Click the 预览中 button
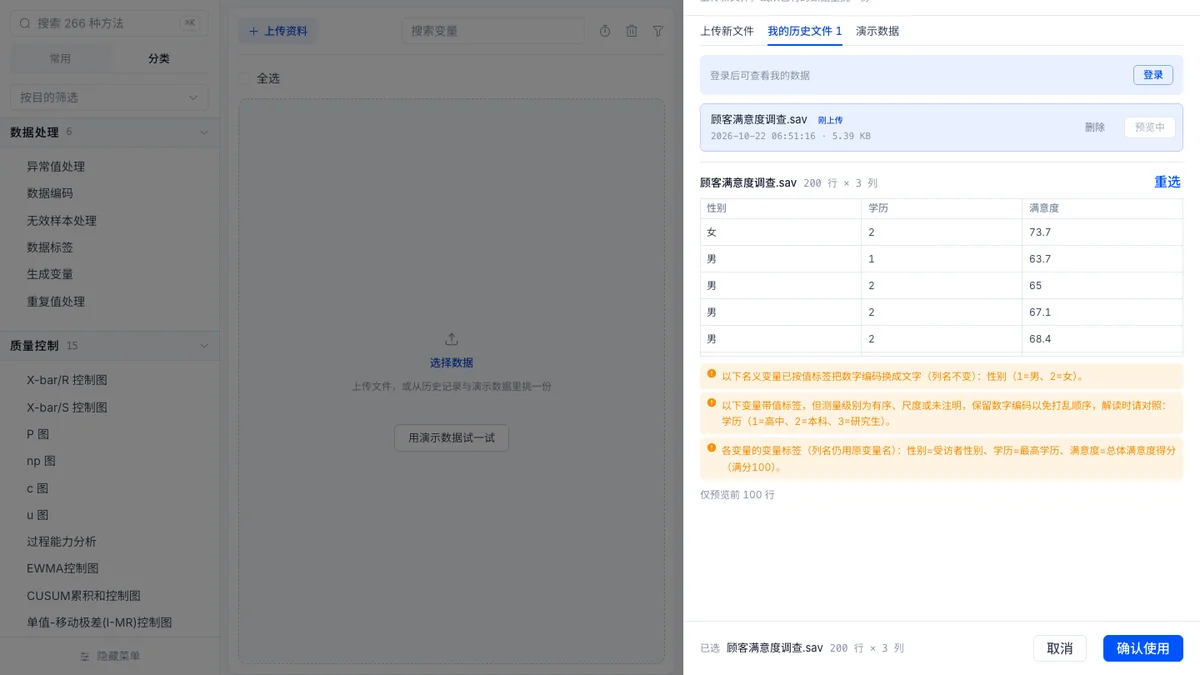 [x=1149, y=127]
